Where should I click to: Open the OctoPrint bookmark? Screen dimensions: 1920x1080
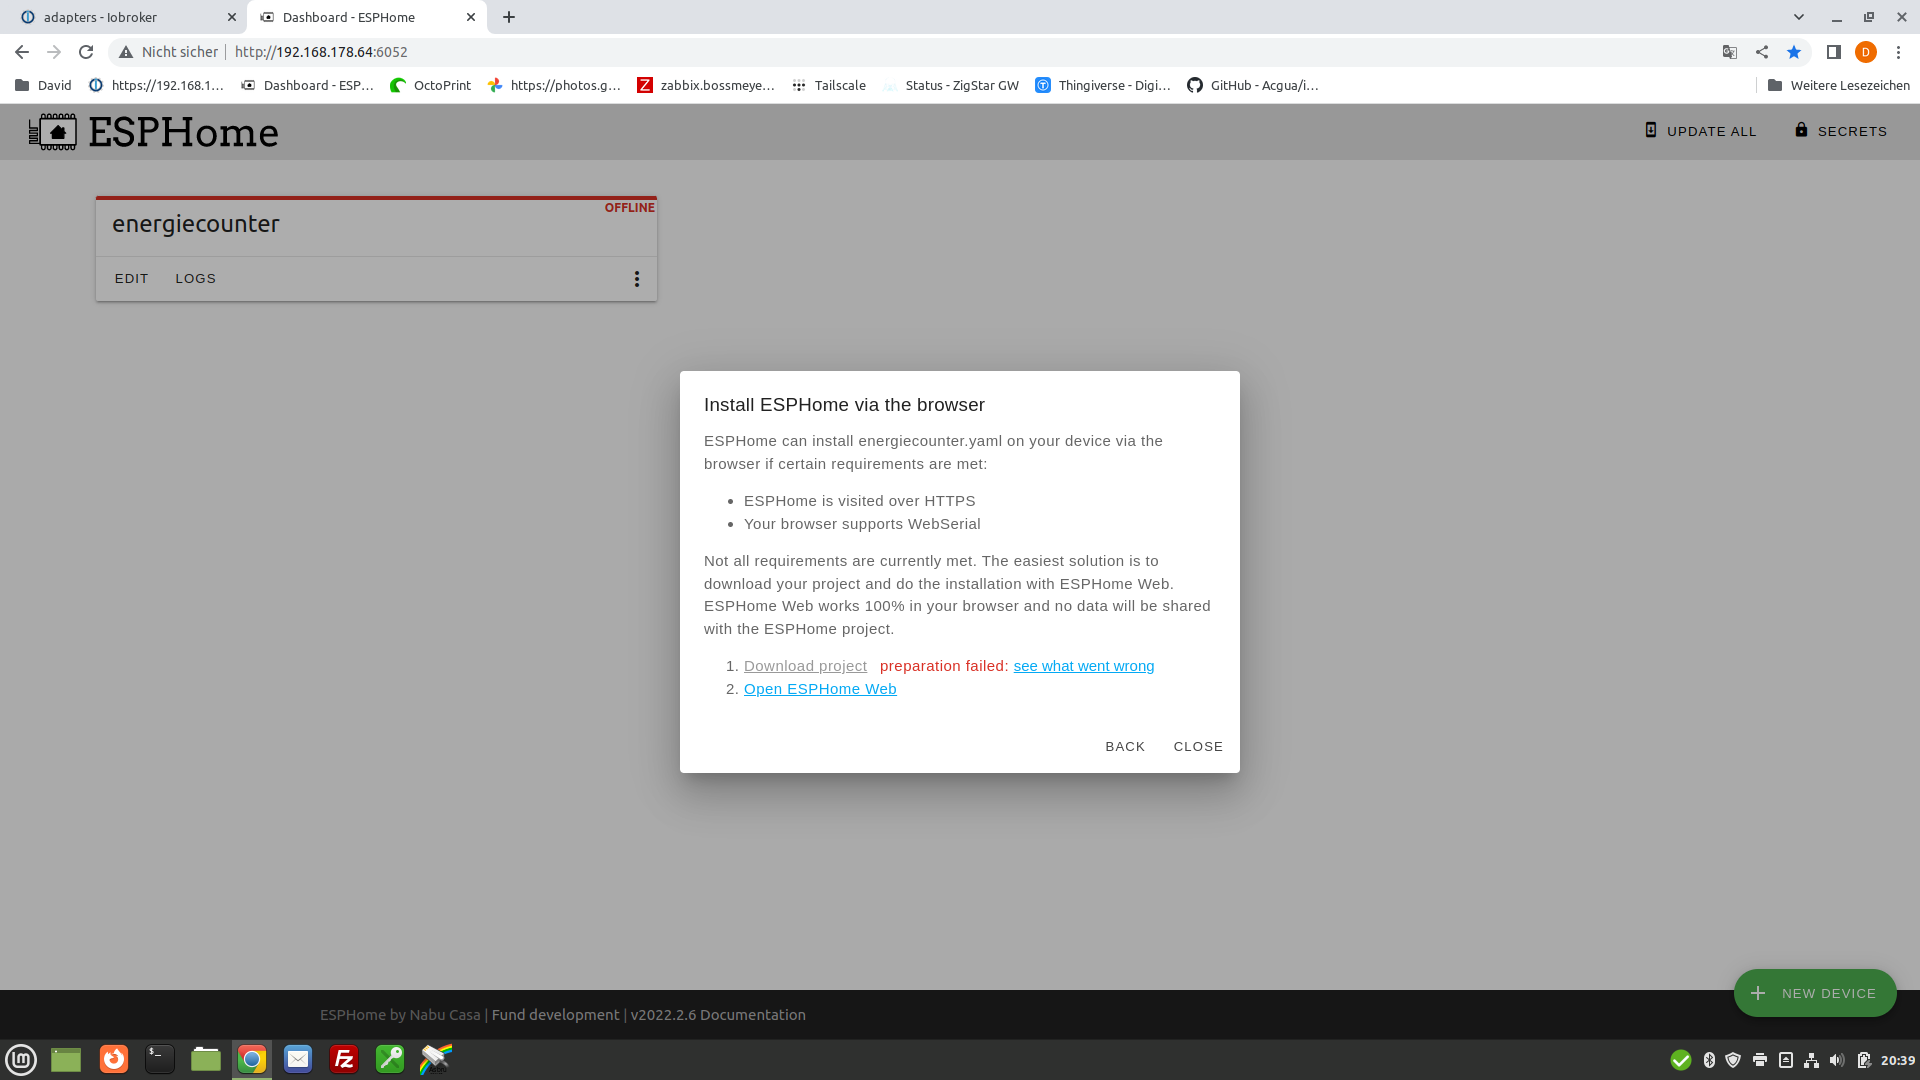(x=431, y=85)
